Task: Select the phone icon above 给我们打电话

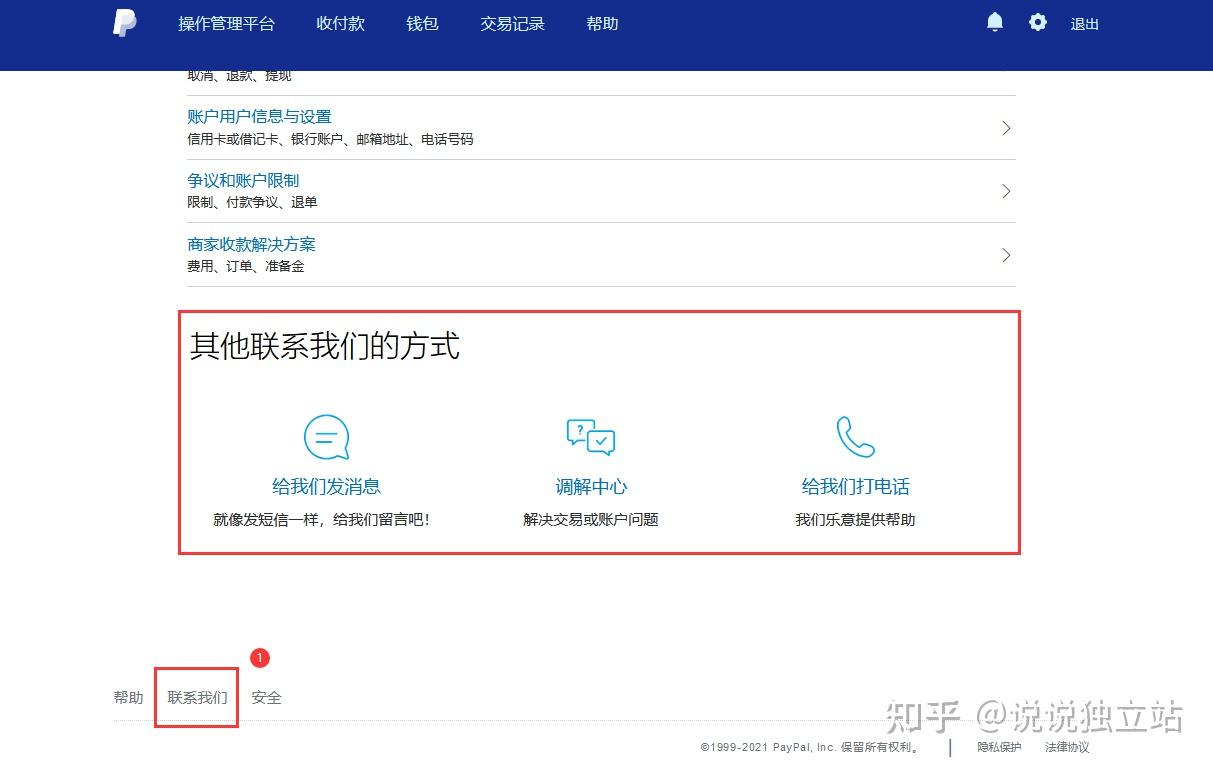Action: tap(855, 436)
